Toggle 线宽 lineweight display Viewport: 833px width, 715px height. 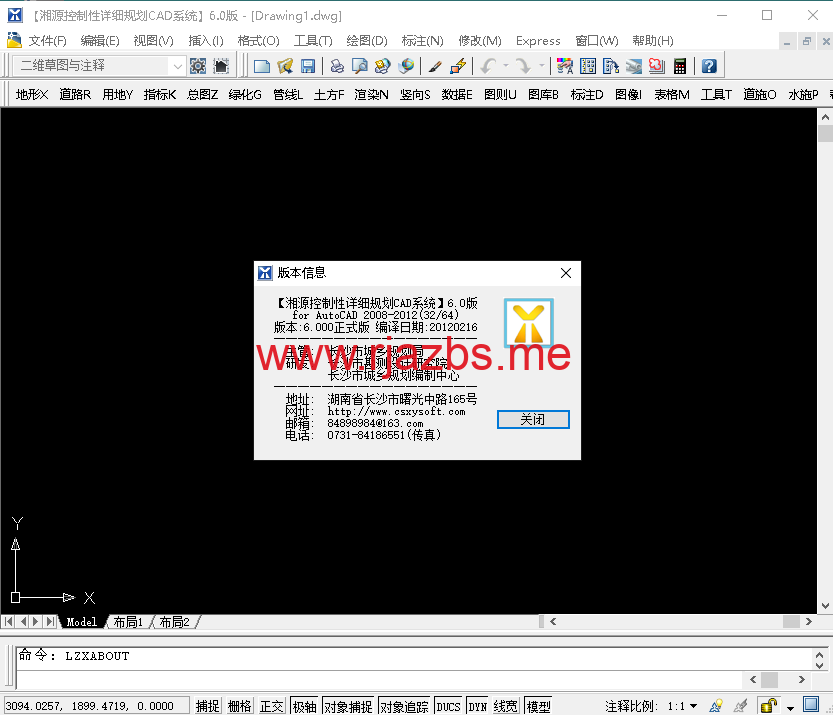point(505,706)
